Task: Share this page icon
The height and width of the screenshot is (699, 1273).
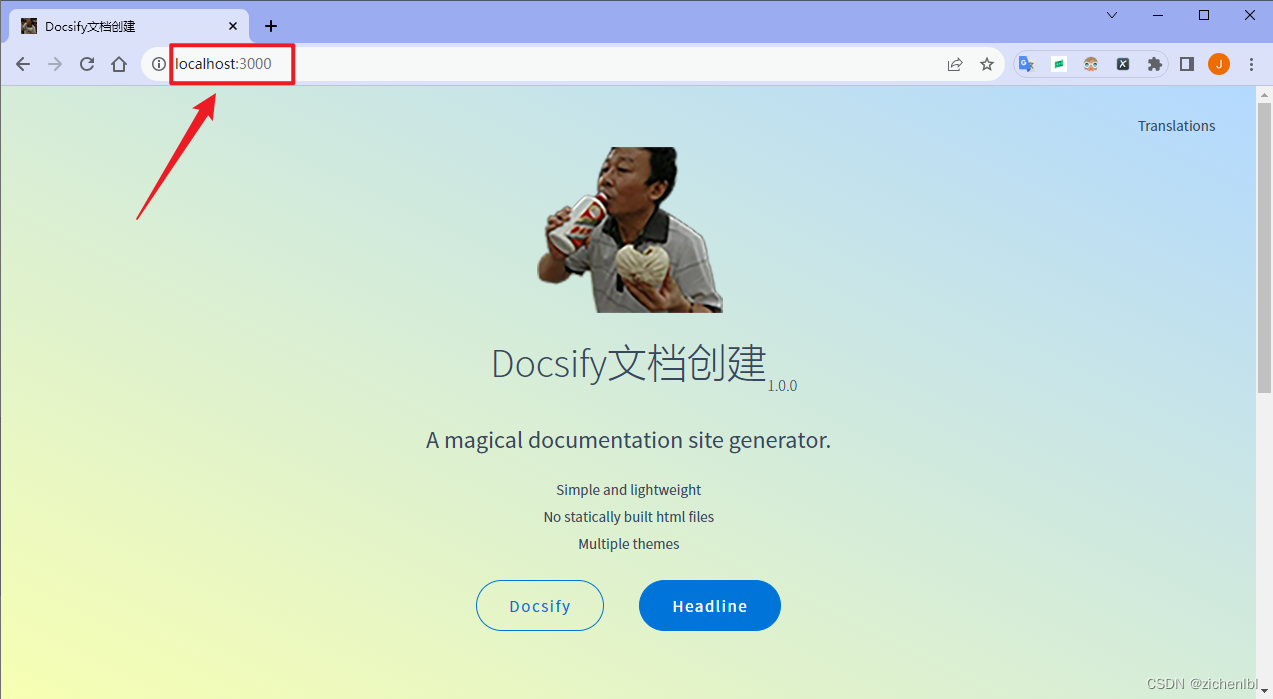Action: tap(955, 64)
